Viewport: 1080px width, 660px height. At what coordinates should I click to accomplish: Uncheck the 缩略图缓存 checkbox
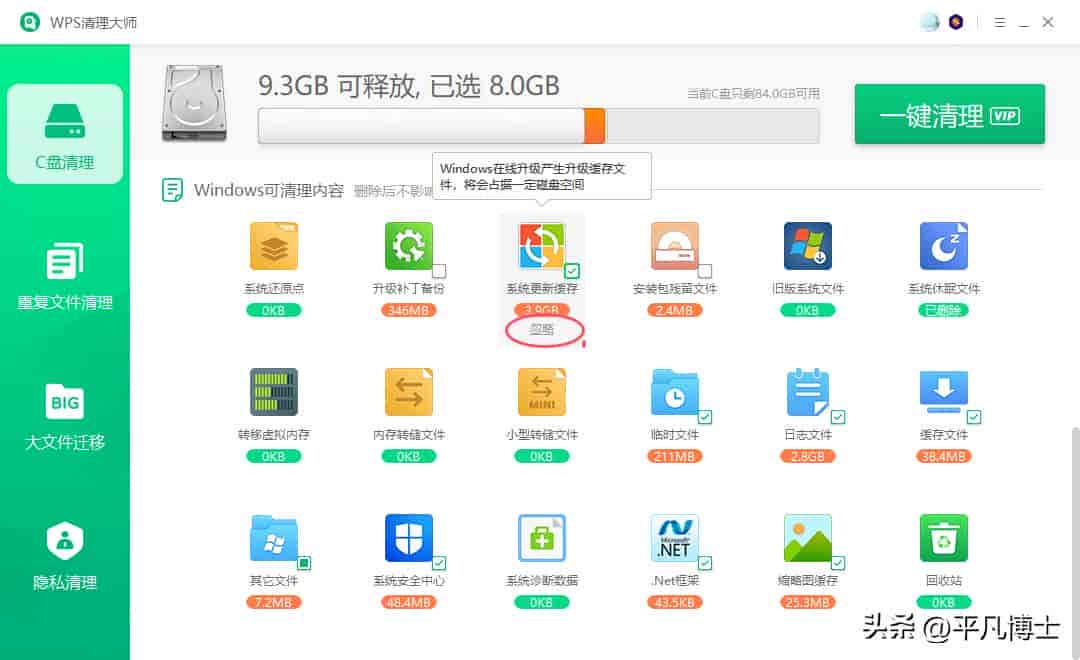point(838,563)
